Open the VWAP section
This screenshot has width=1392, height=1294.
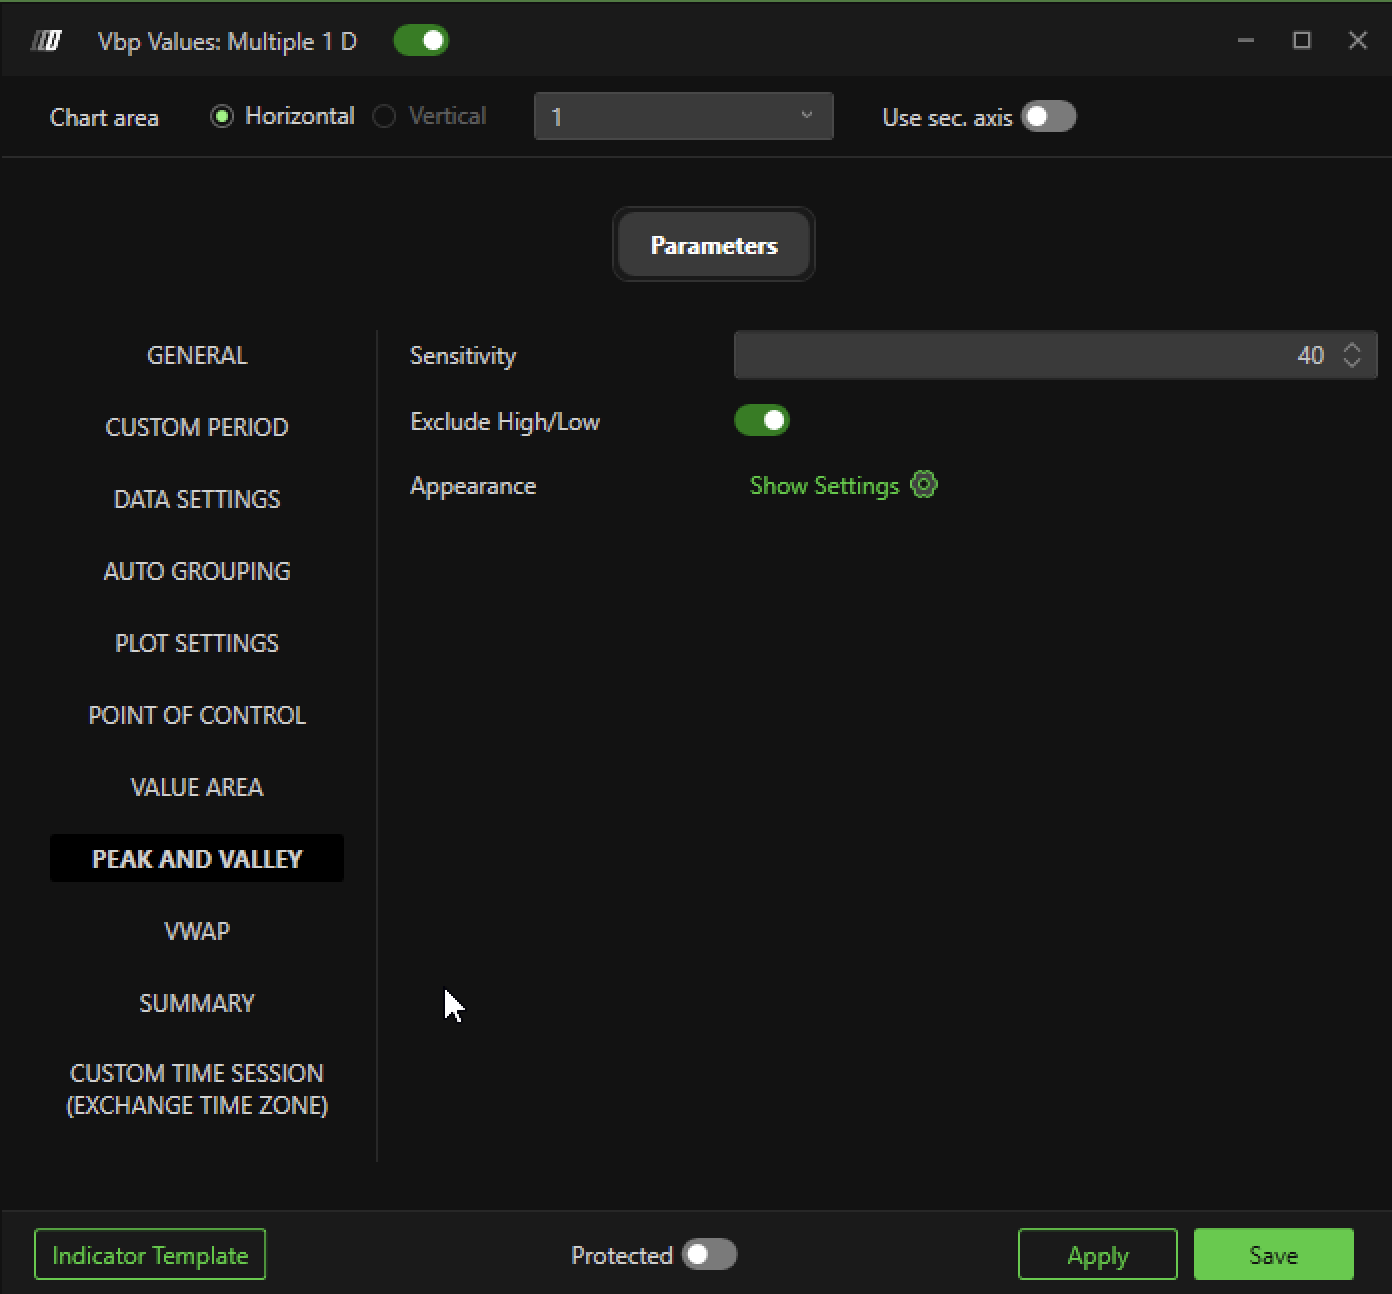point(197,931)
